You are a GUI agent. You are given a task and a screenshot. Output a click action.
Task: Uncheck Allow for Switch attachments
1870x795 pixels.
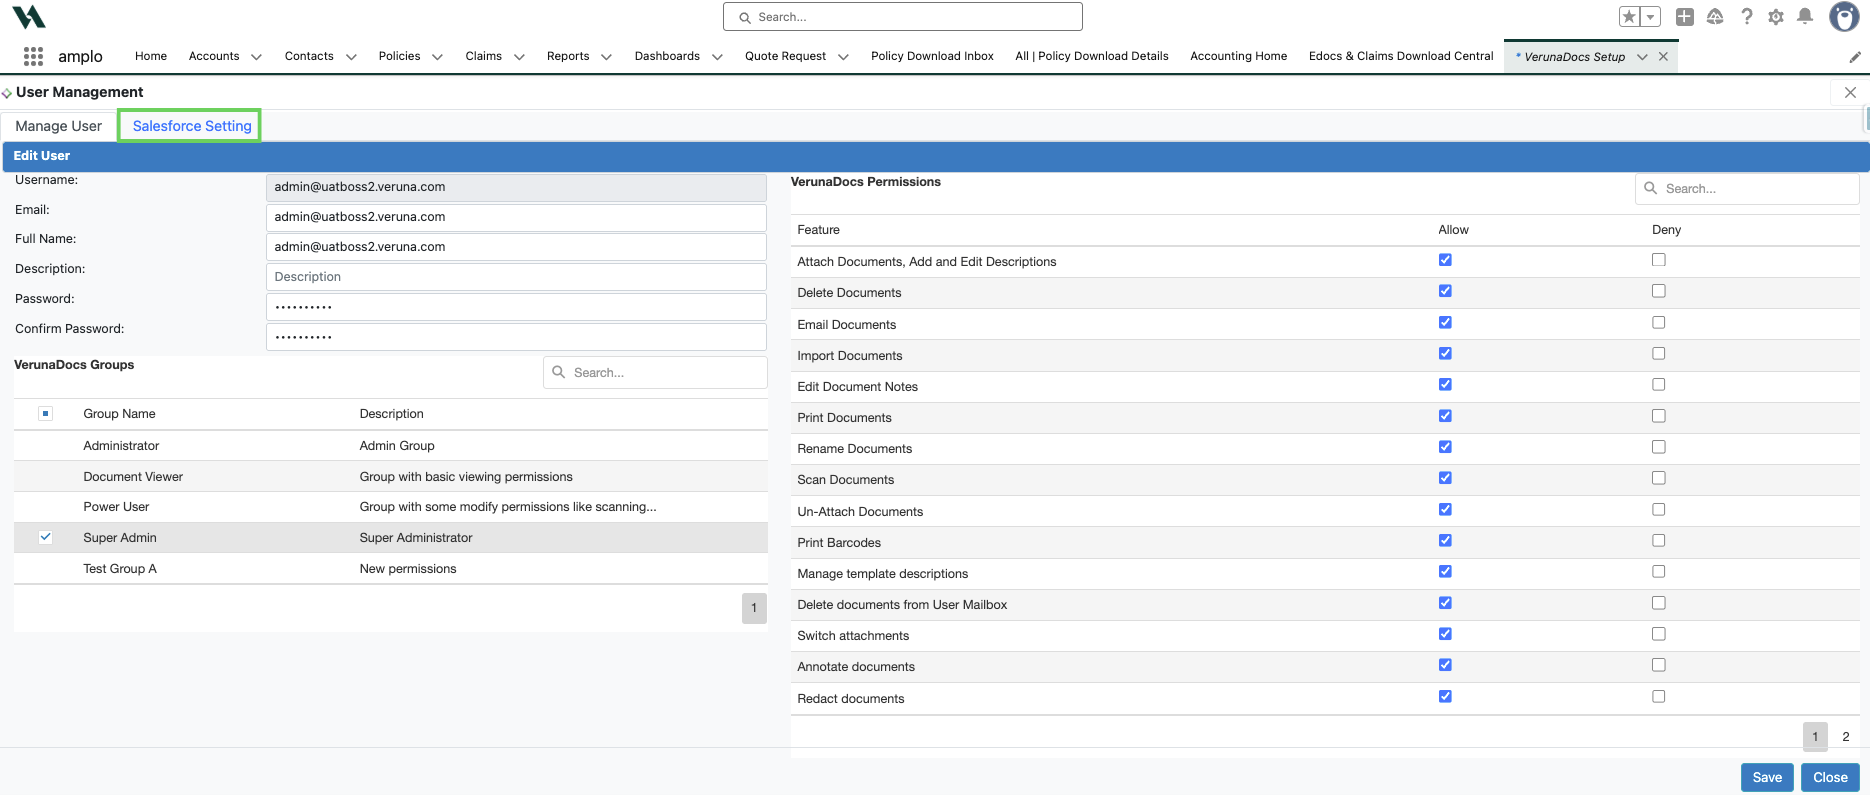point(1445,634)
